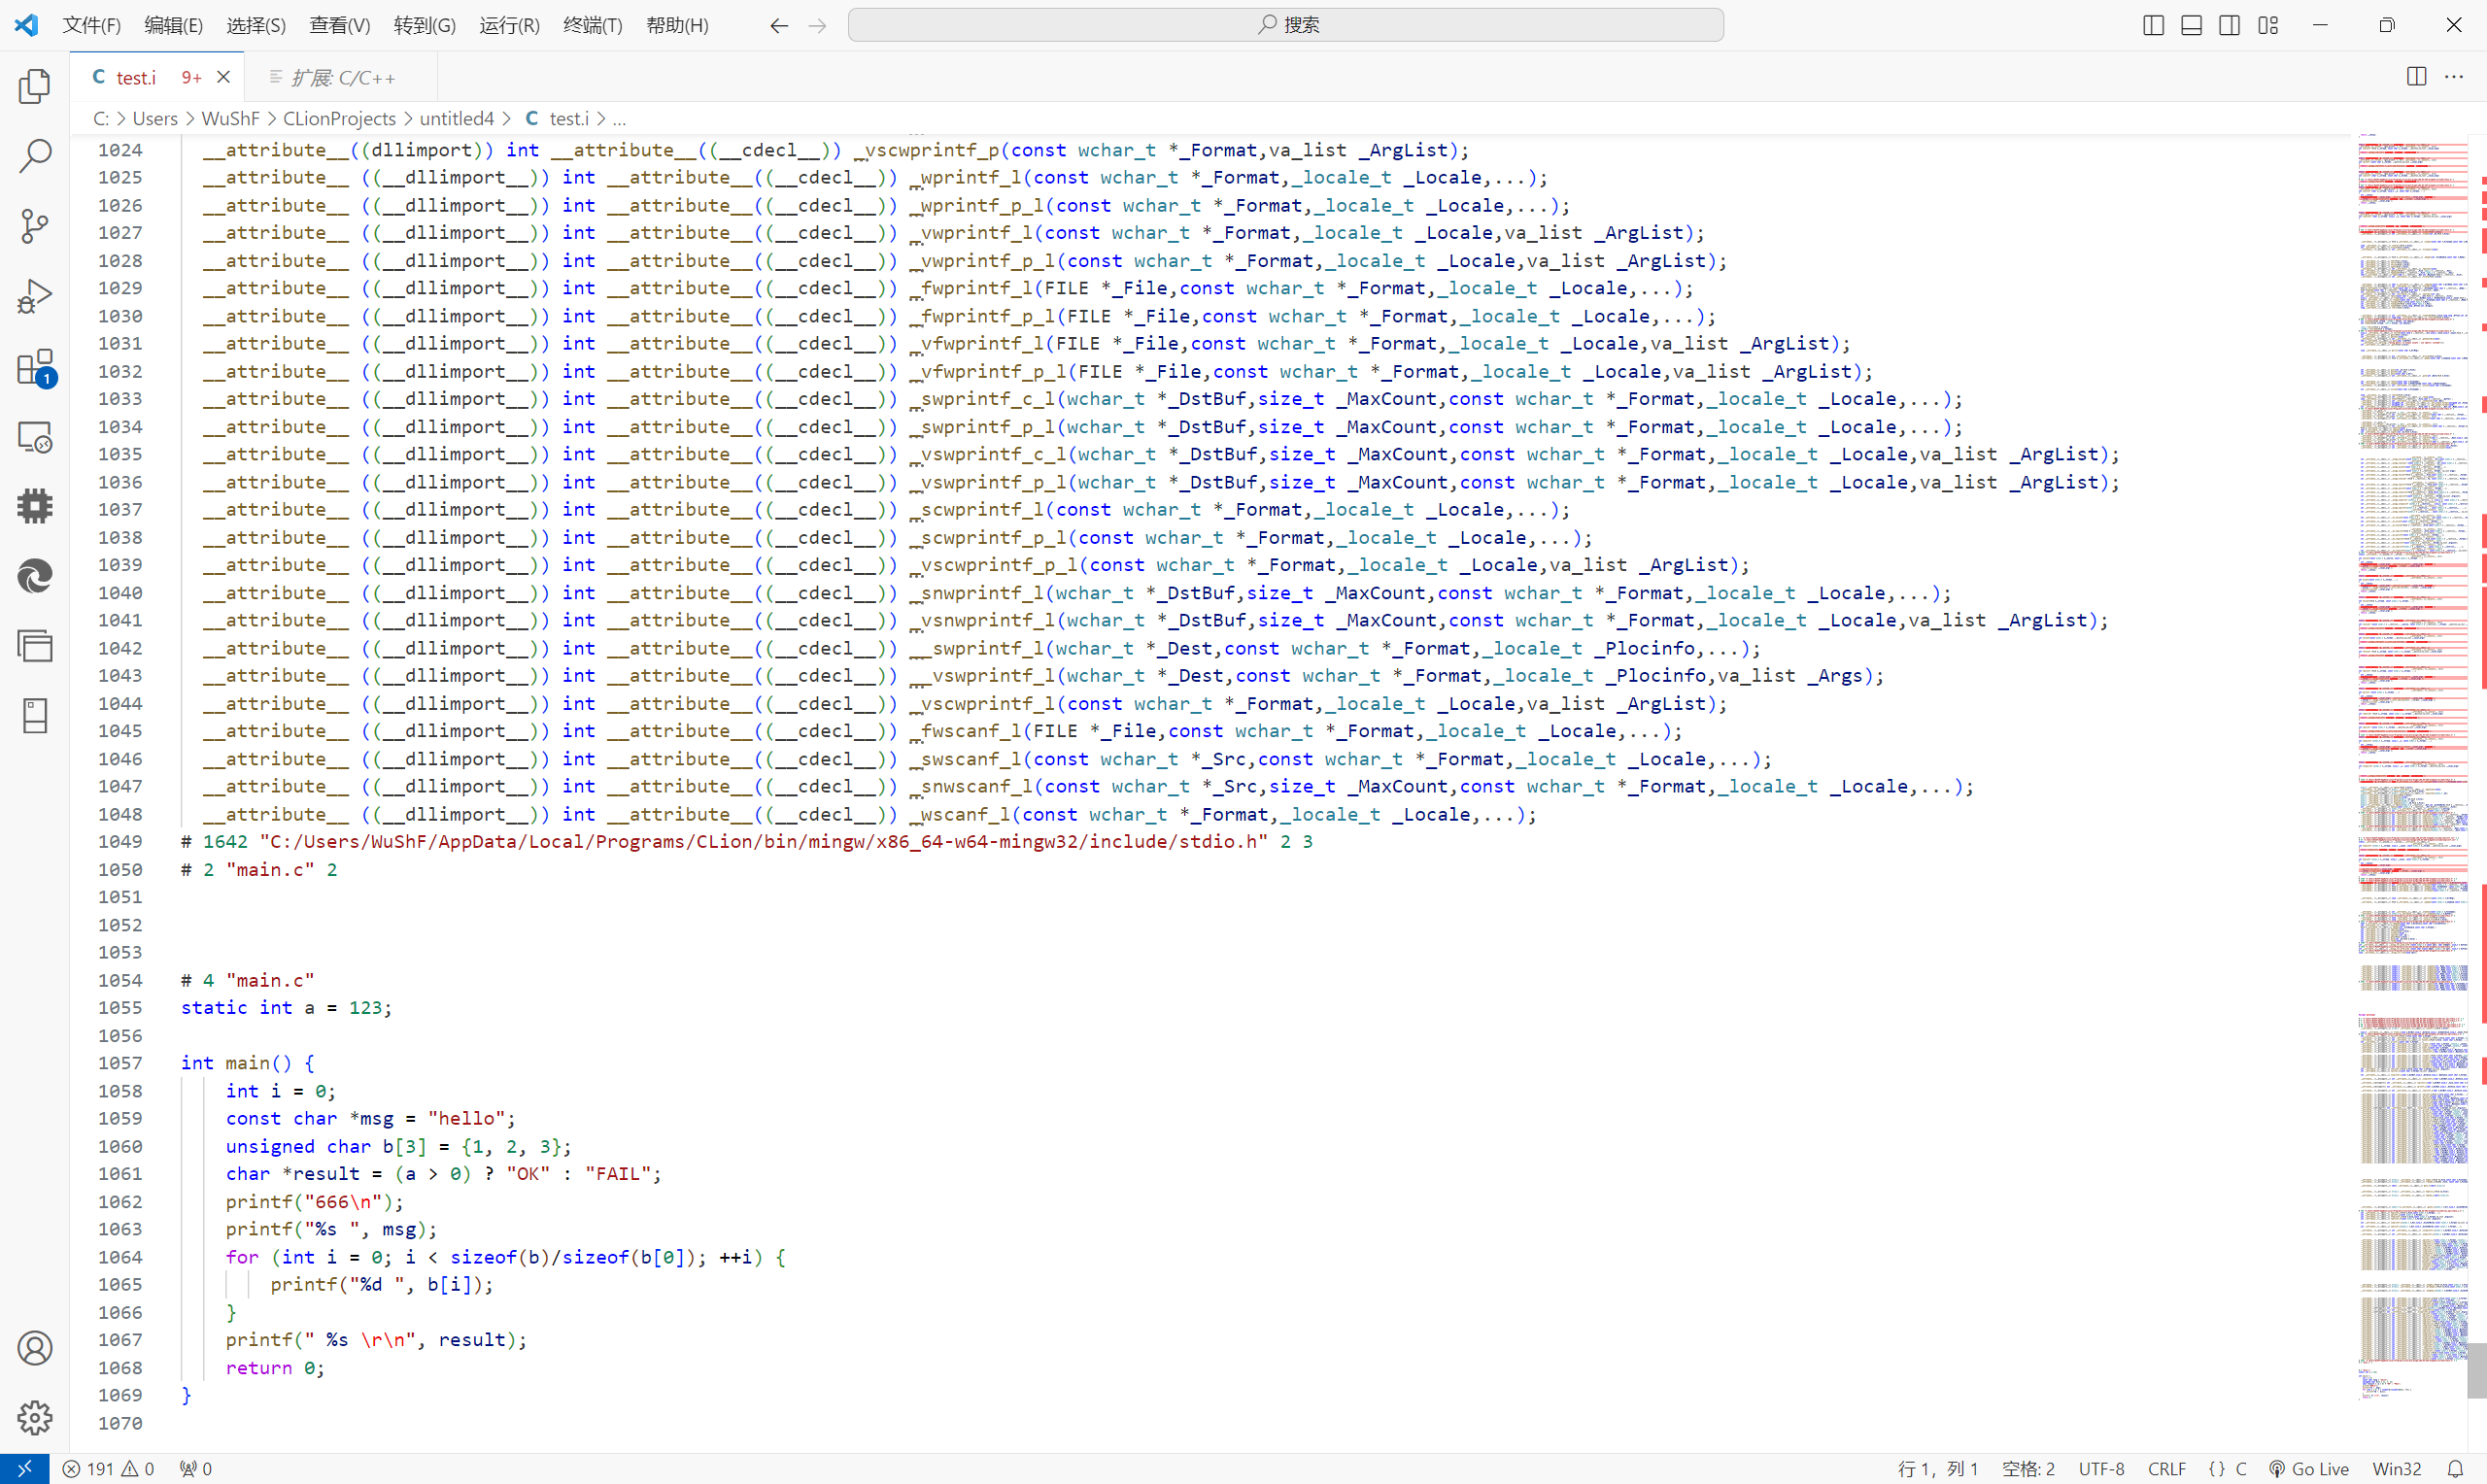Screen dimensions: 2487x1484
Task: Open the Accounts menu
Action: pyautogui.click(x=35, y=1348)
